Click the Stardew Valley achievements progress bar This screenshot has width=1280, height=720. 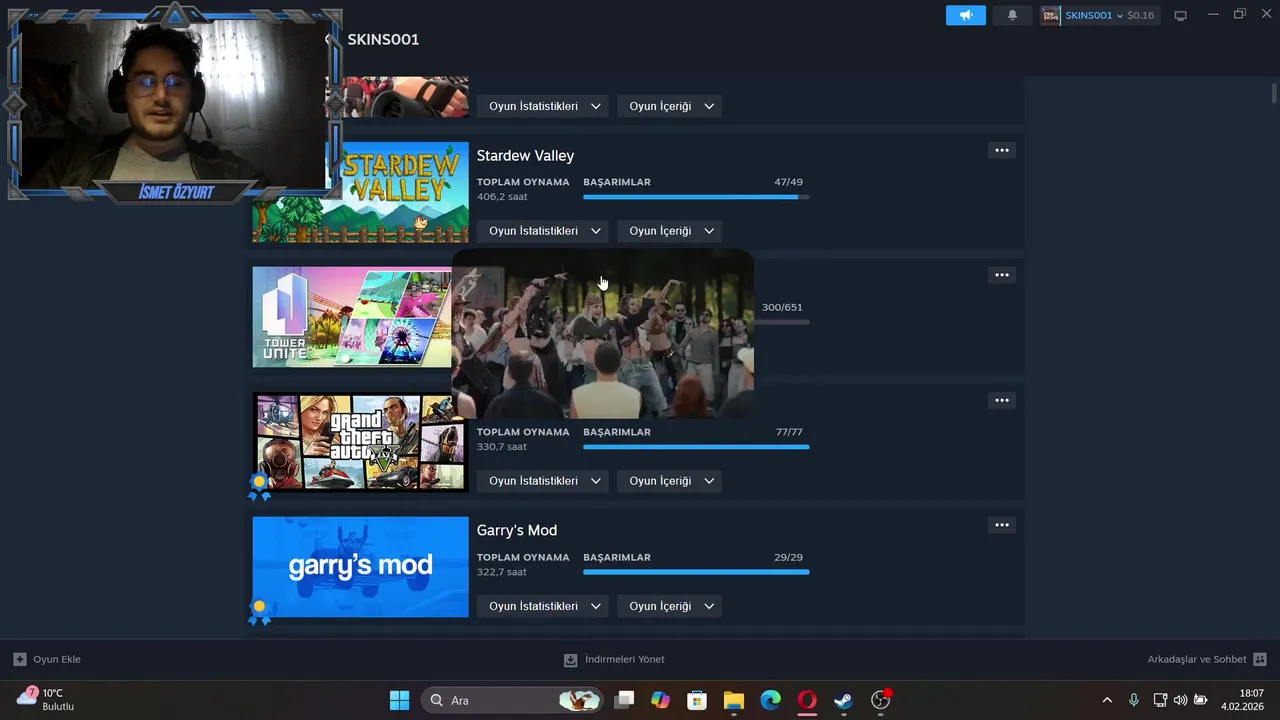pyautogui.click(x=696, y=197)
